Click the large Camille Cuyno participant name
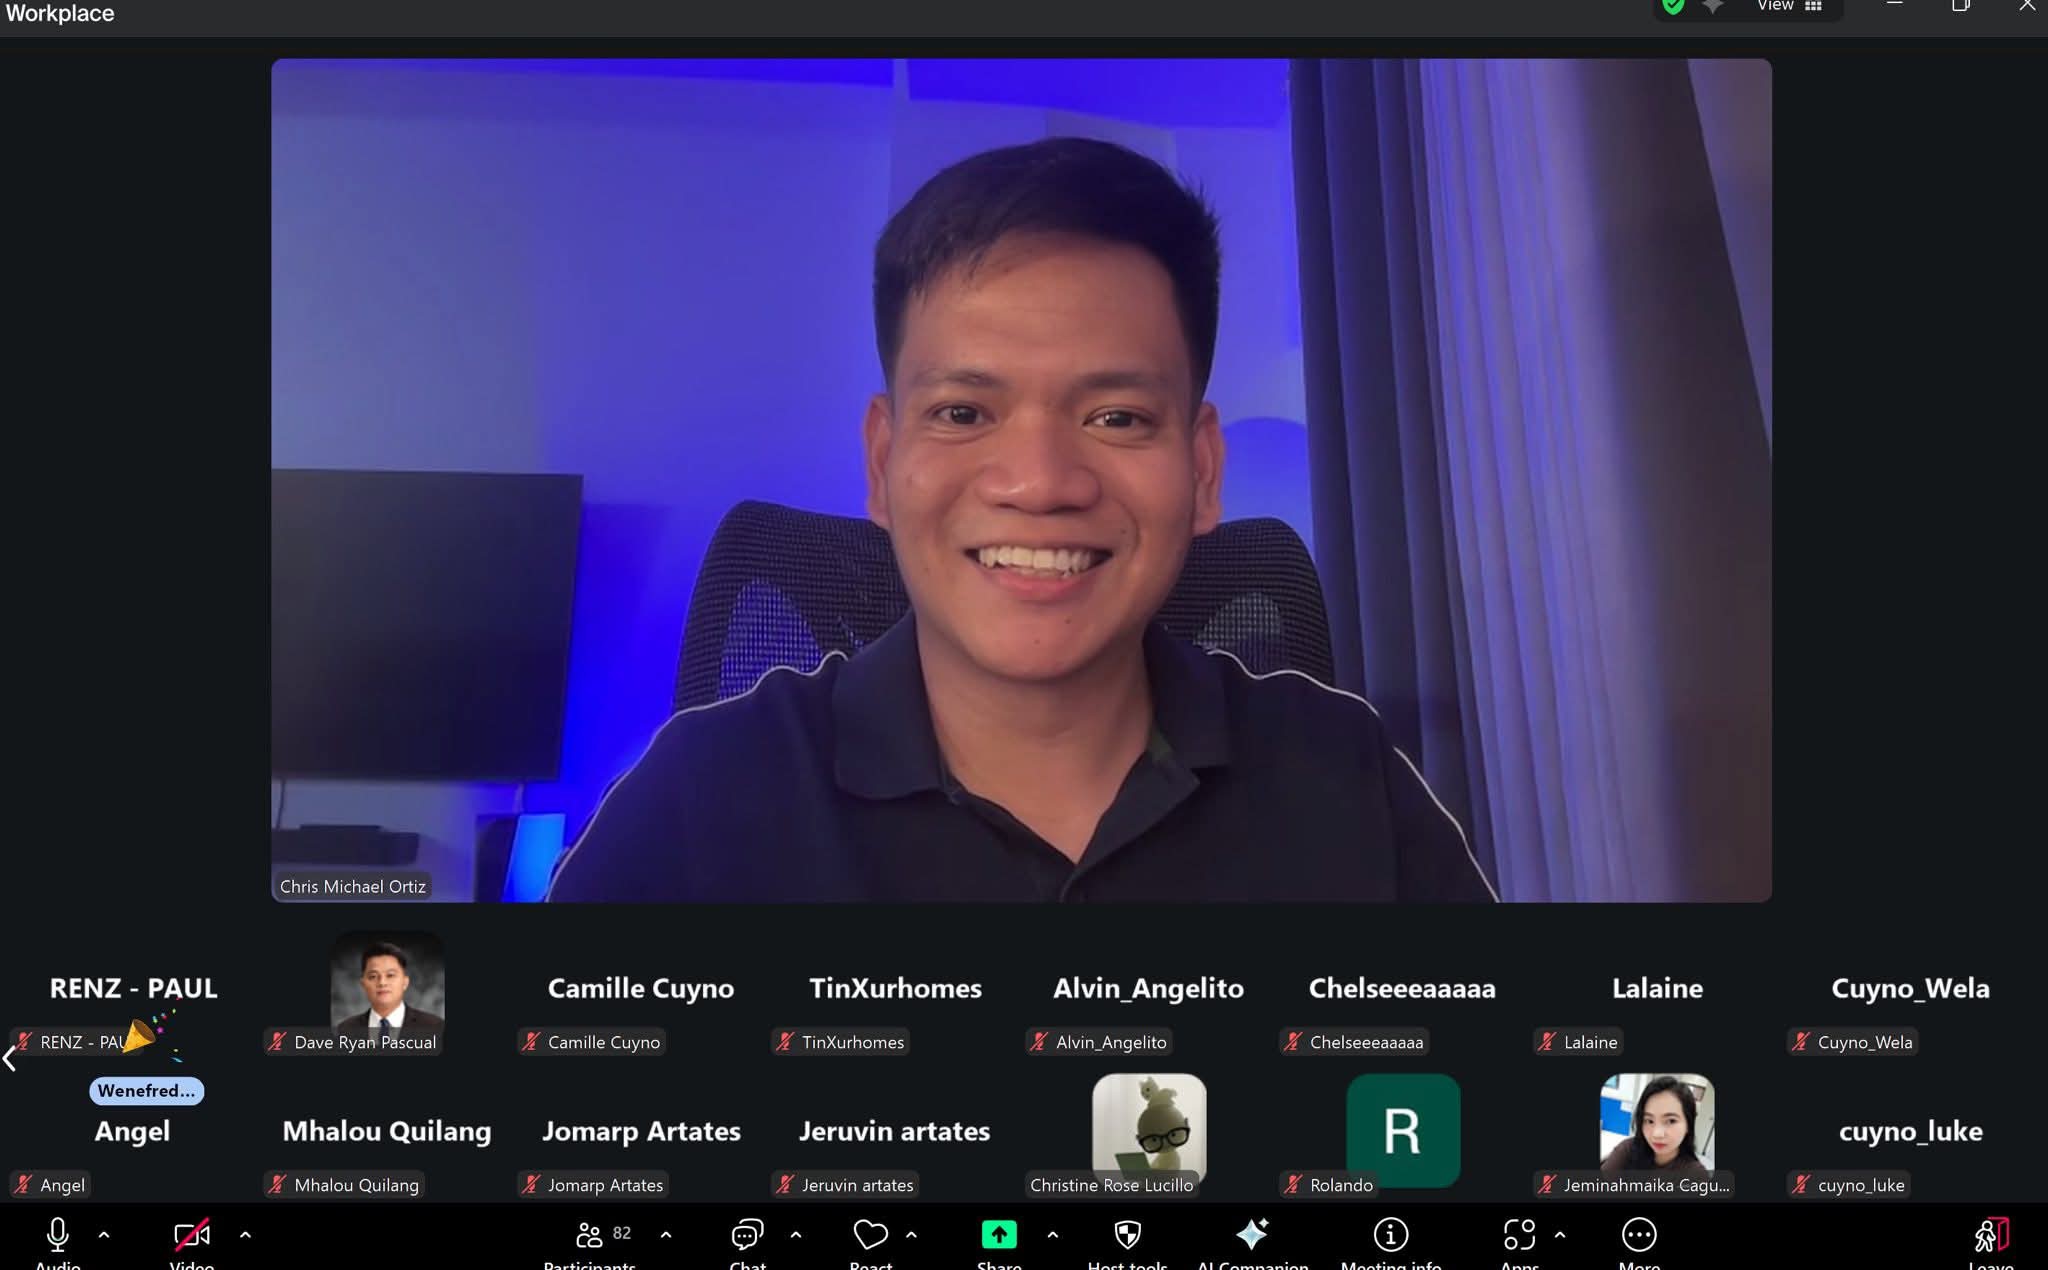 tap(641, 988)
